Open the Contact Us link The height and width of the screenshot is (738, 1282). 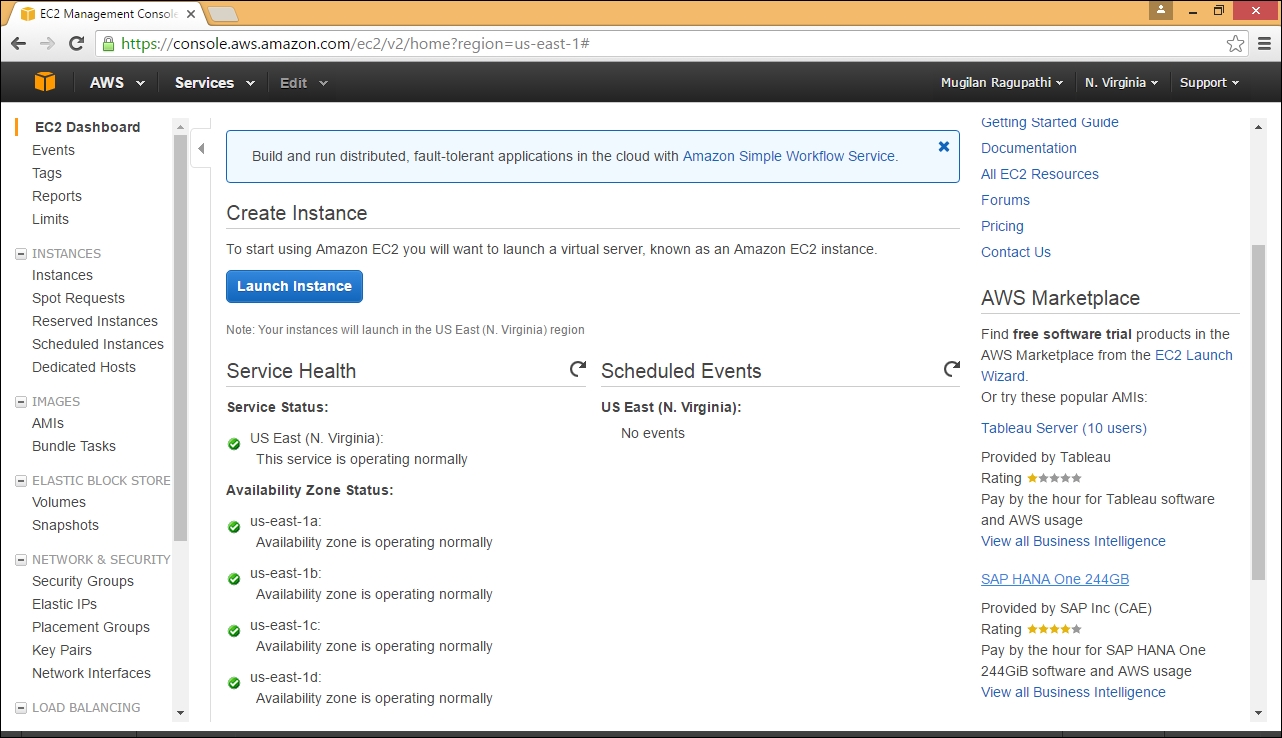1016,252
